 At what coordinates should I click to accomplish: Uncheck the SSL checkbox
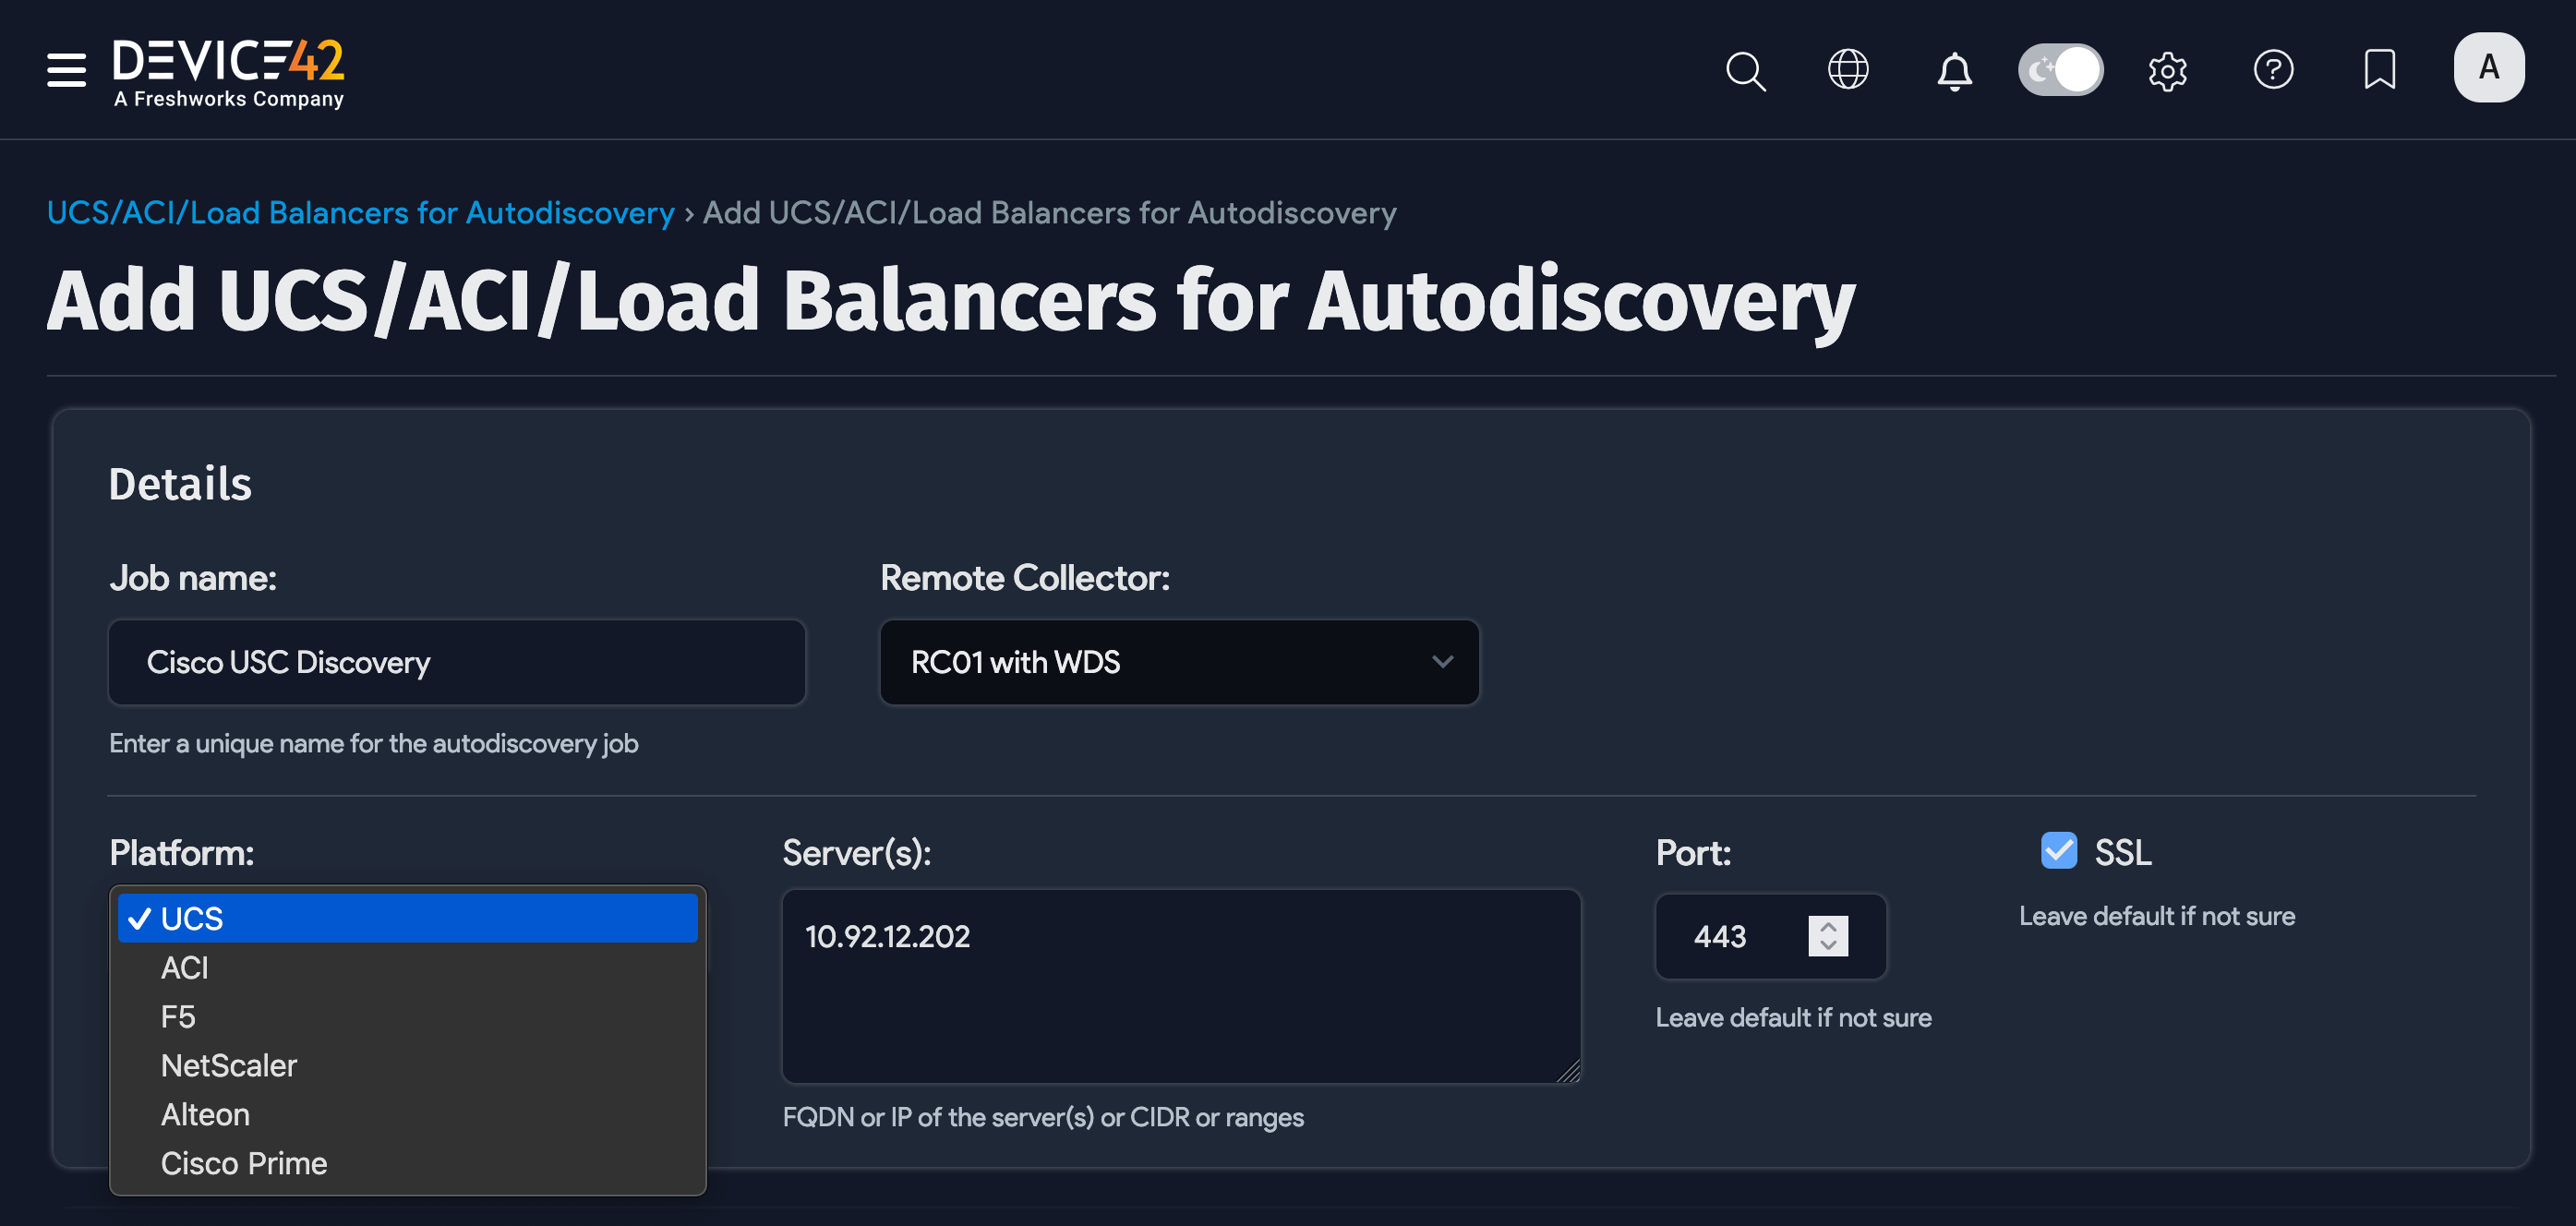click(2058, 851)
